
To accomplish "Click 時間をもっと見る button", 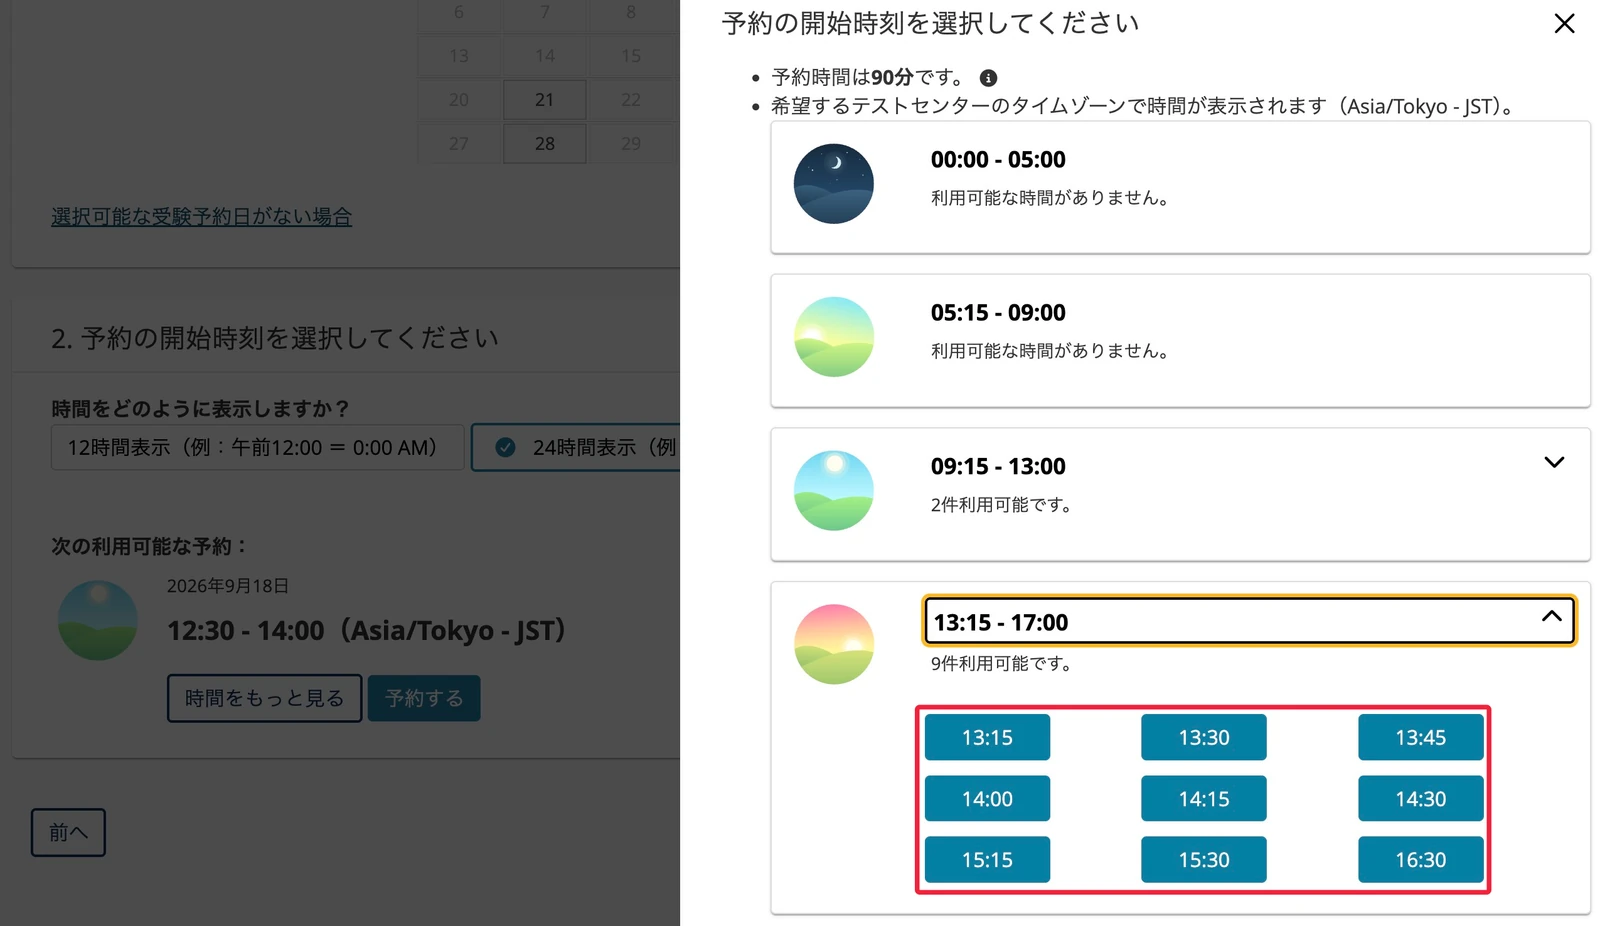I will point(264,698).
